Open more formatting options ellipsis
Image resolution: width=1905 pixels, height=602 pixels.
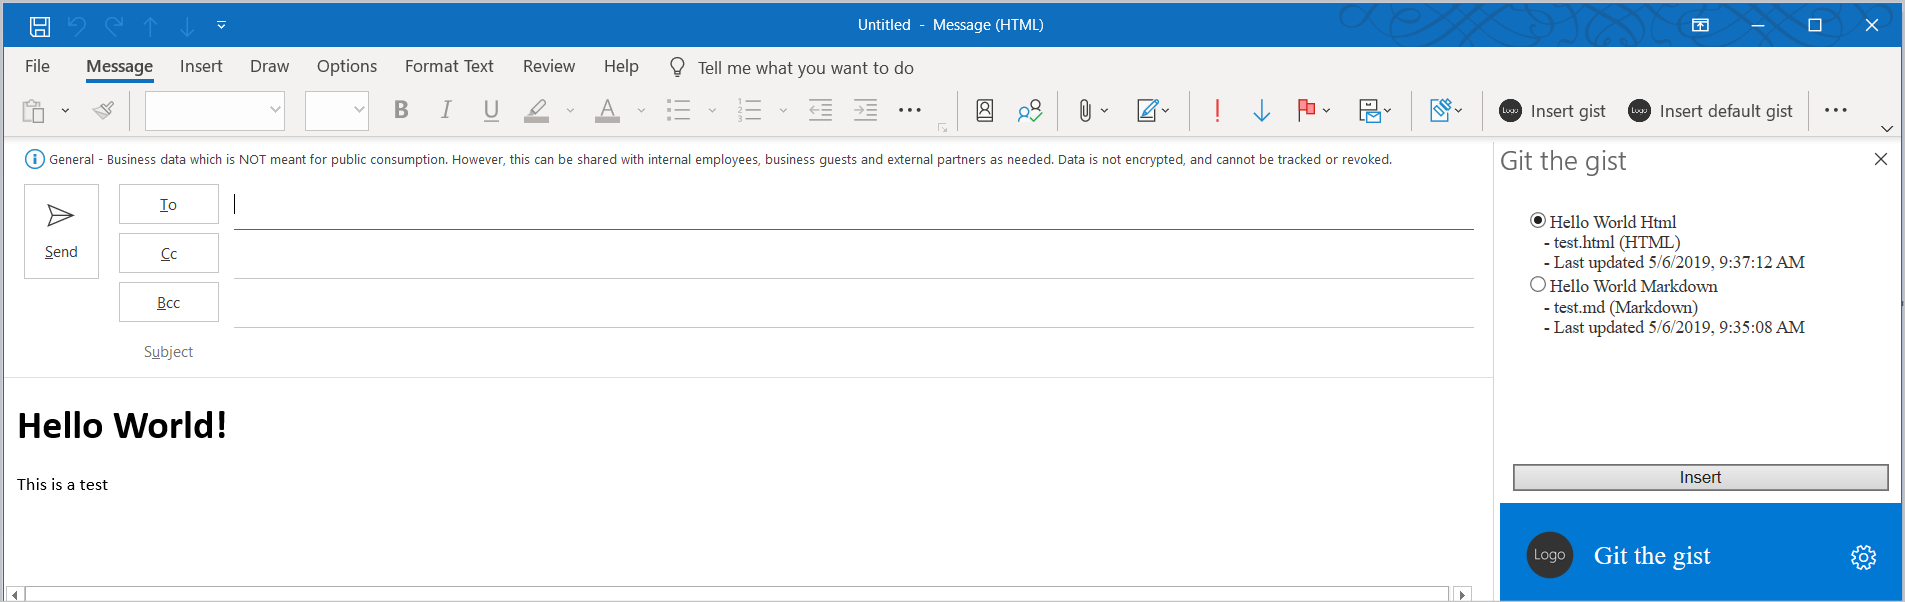pyautogui.click(x=910, y=110)
